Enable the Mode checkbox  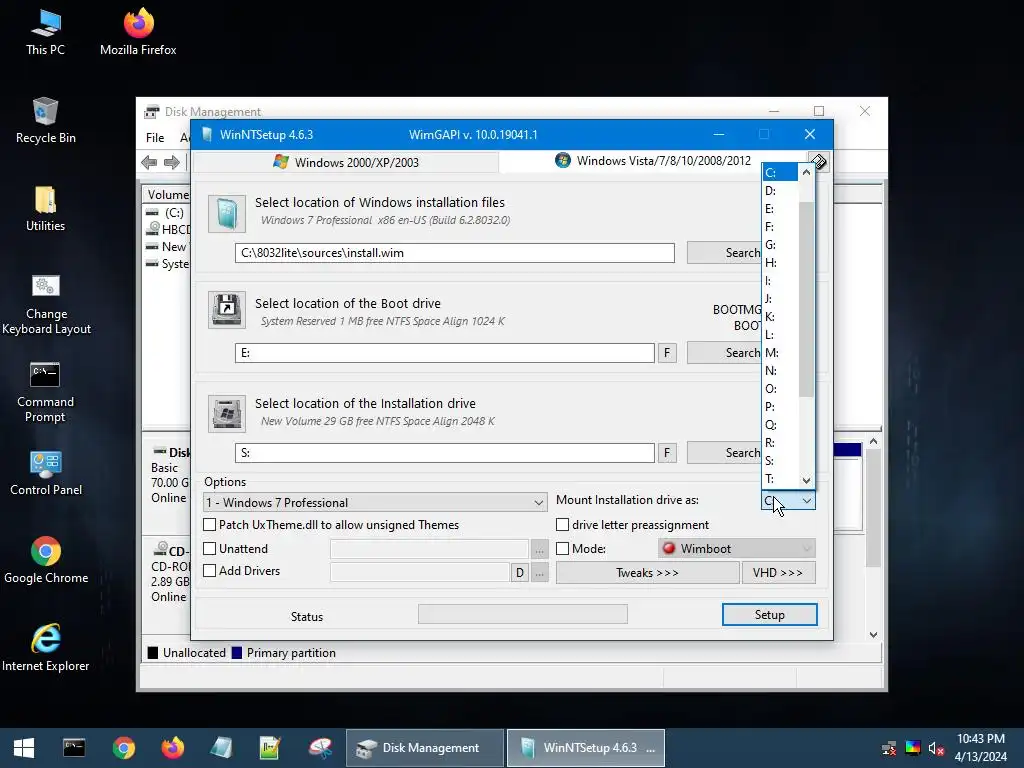562,549
